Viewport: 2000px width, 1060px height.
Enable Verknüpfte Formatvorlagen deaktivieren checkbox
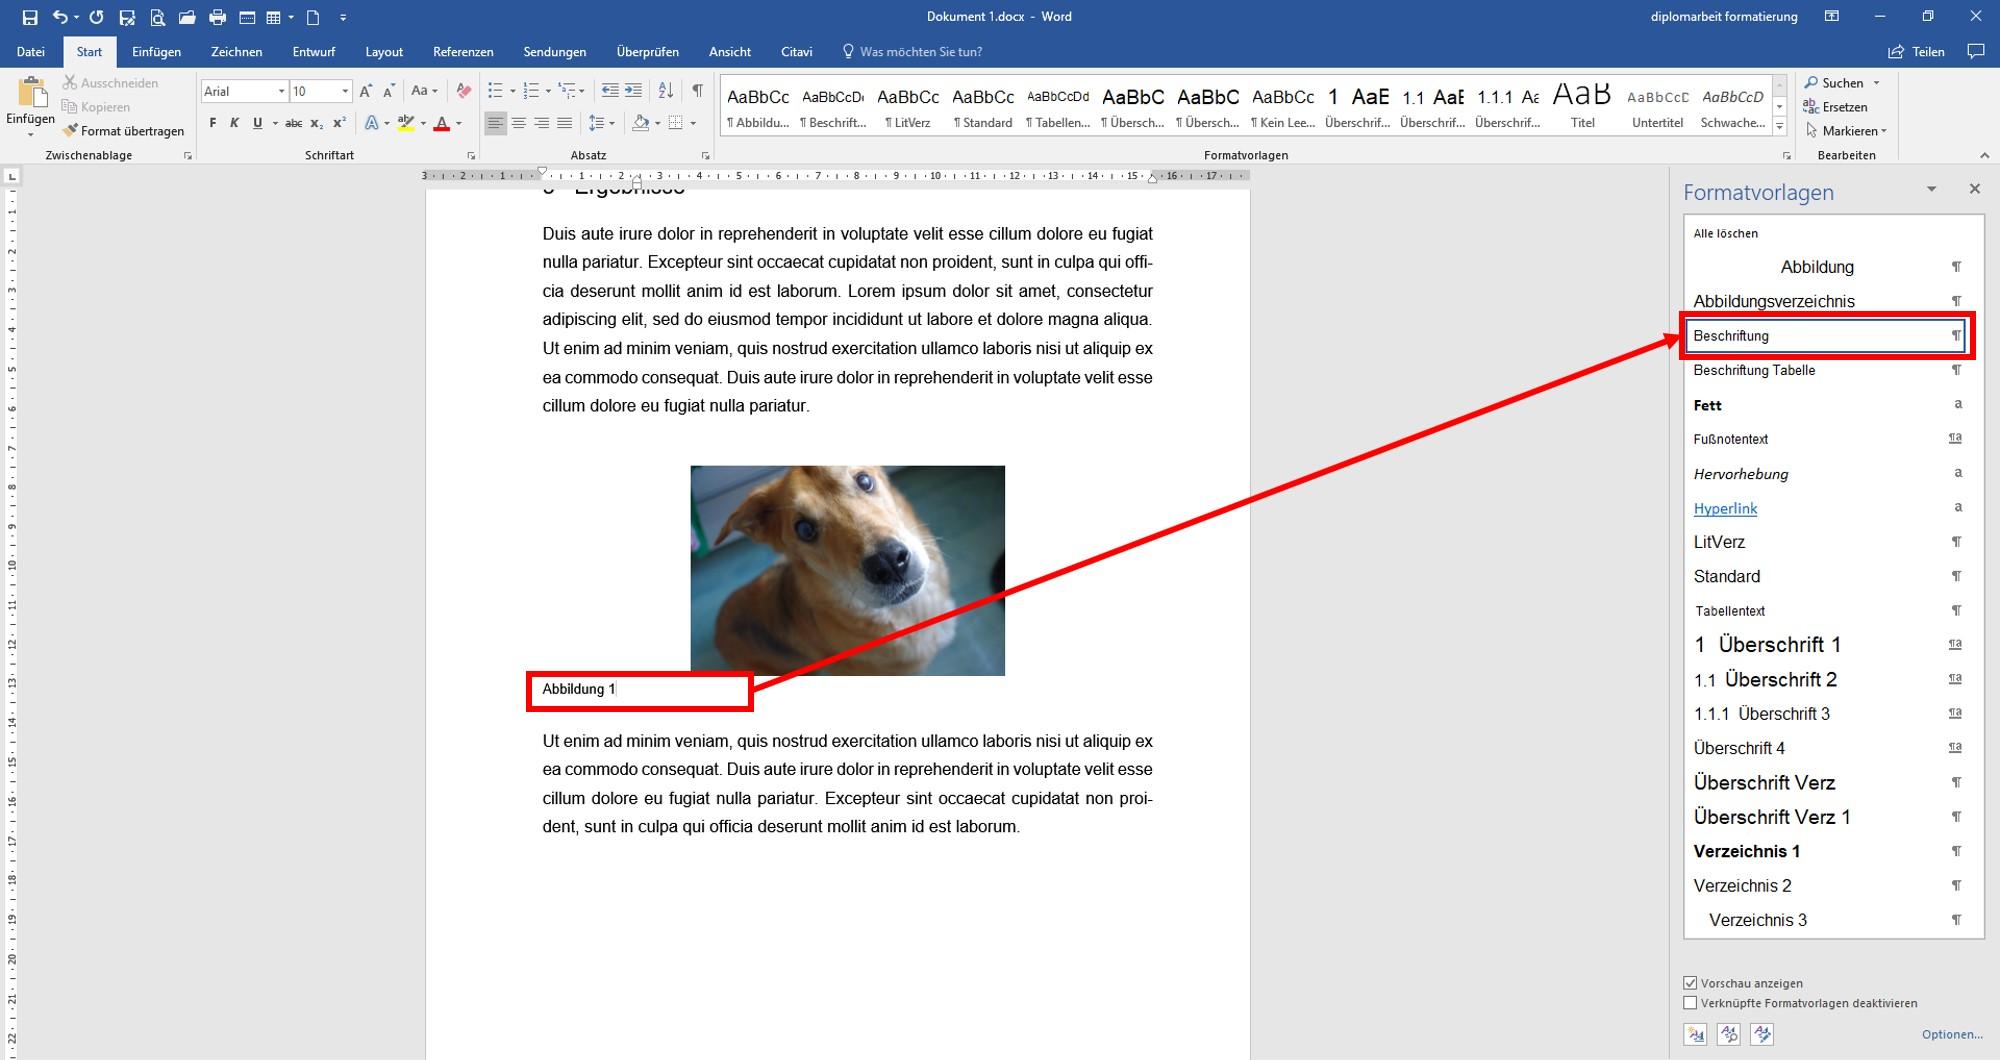1690,1003
